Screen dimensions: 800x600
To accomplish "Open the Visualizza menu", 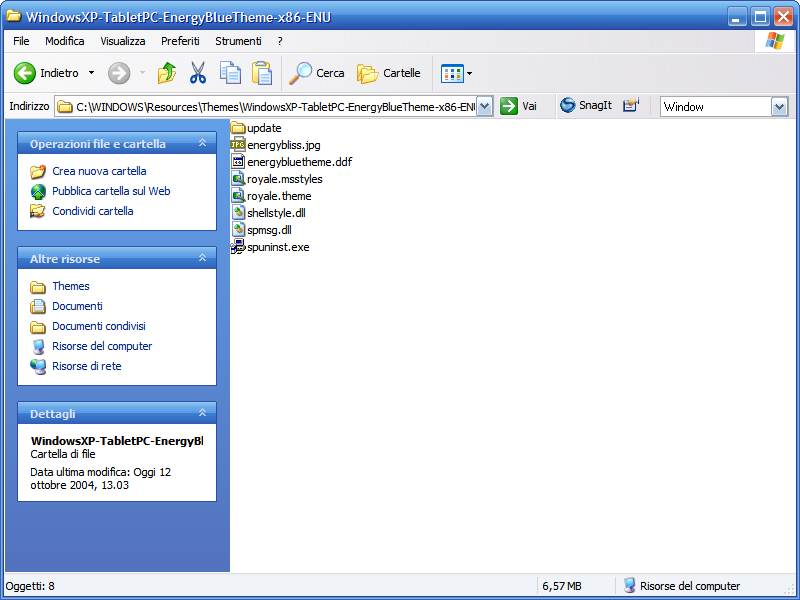I will pyautogui.click(x=122, y=41).
